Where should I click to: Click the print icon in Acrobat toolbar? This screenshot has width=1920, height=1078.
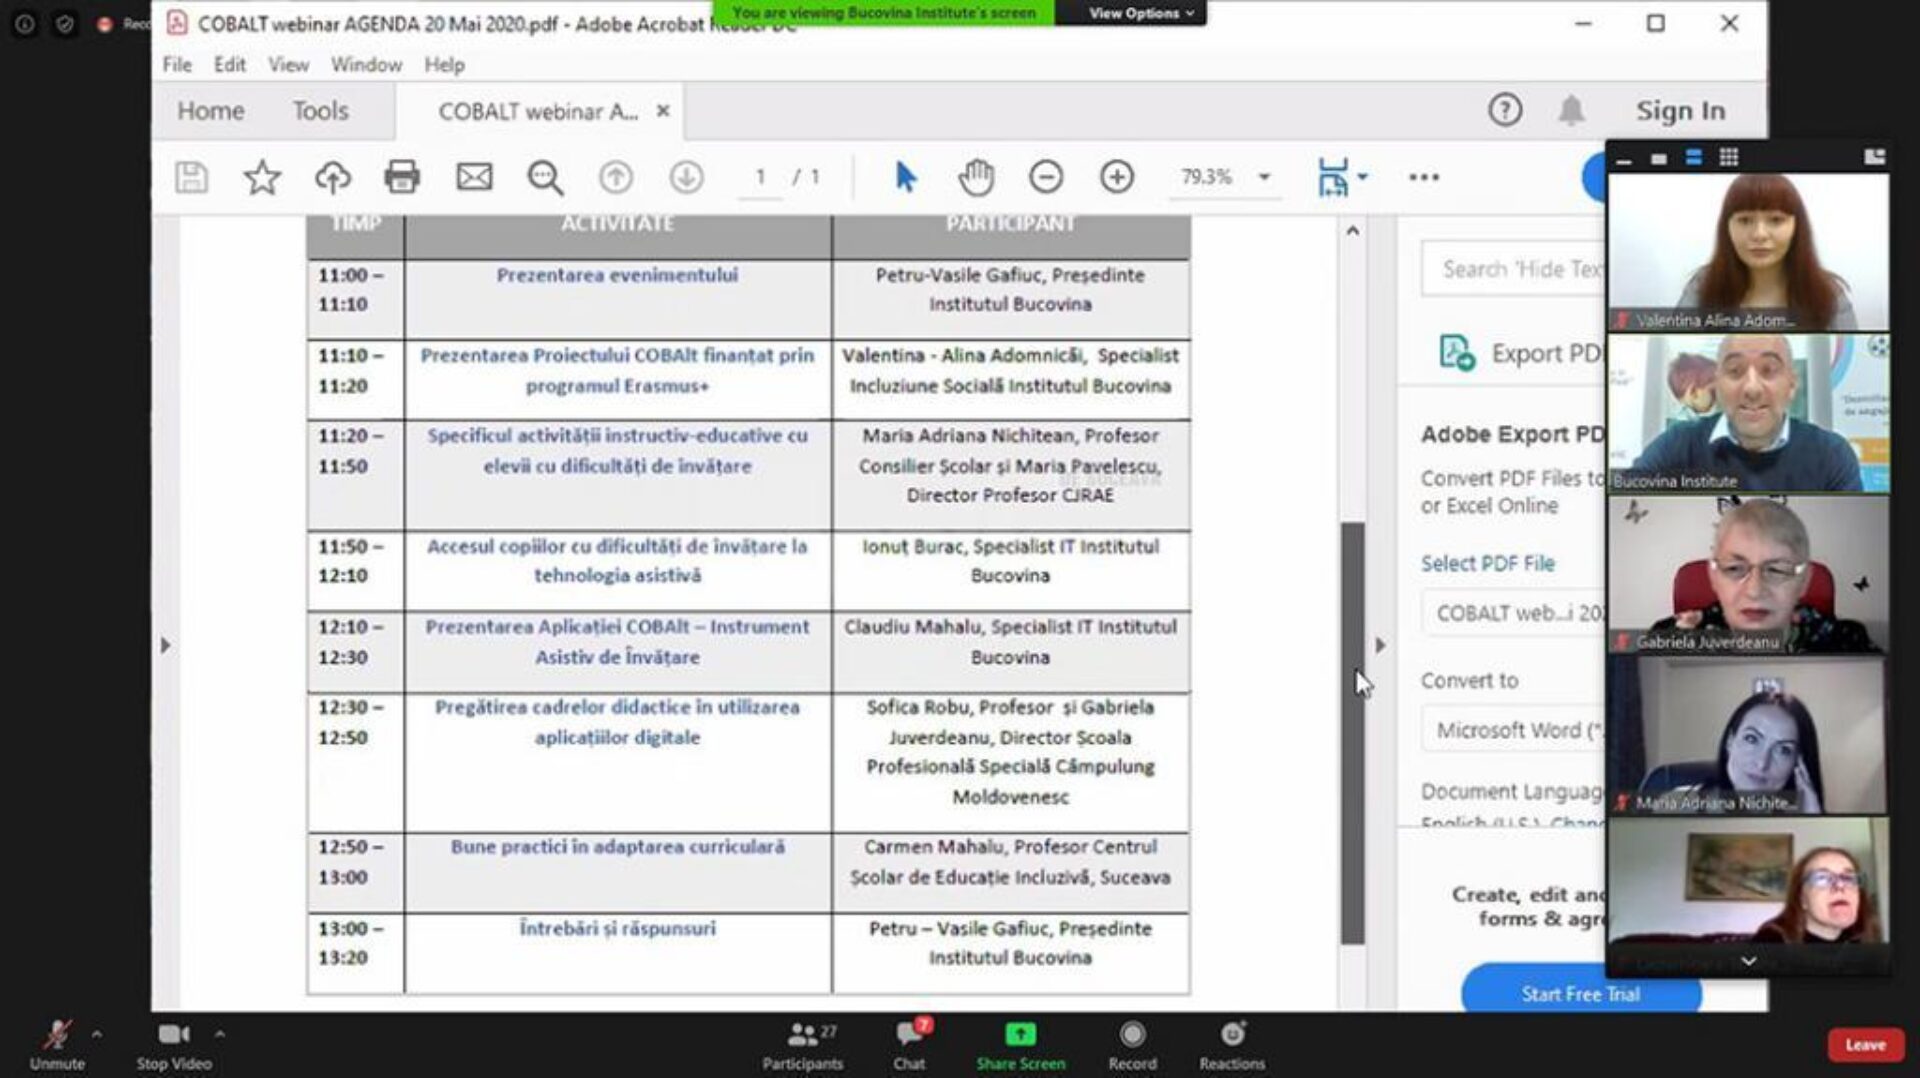(402, 177)
